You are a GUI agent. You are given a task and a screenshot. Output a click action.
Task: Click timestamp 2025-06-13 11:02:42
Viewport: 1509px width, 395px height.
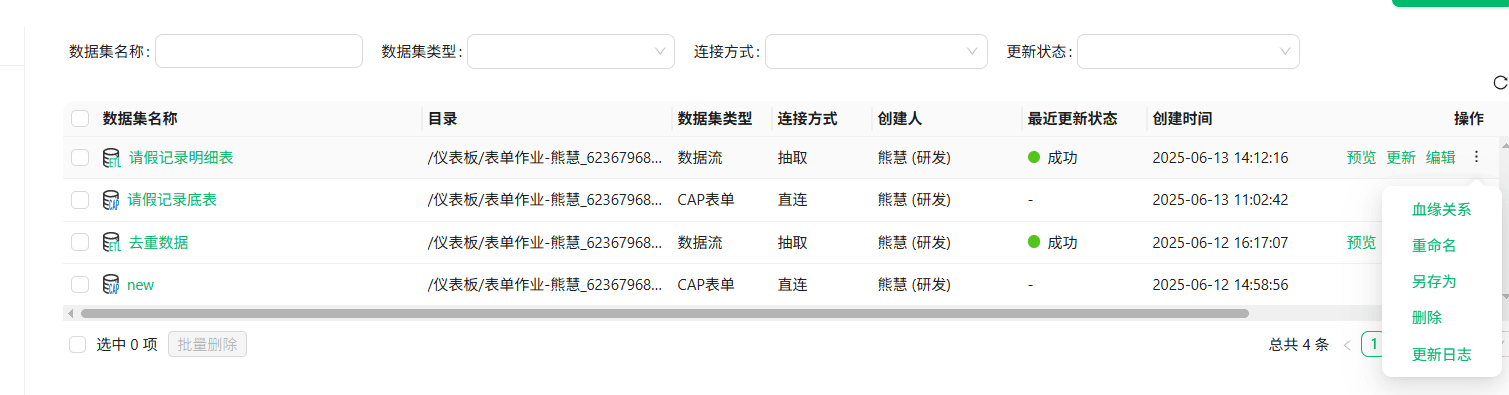tap(1220, 200)
